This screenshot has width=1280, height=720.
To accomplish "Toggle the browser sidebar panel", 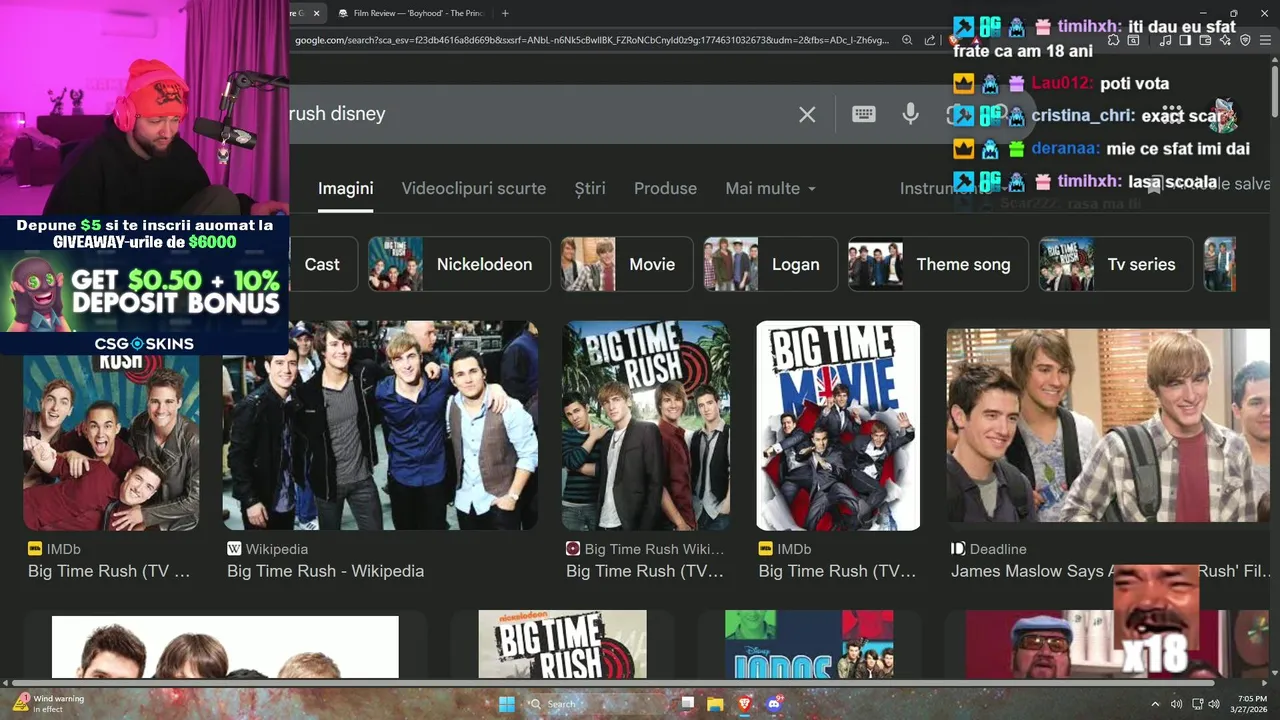I will (x=1185, y=40).
